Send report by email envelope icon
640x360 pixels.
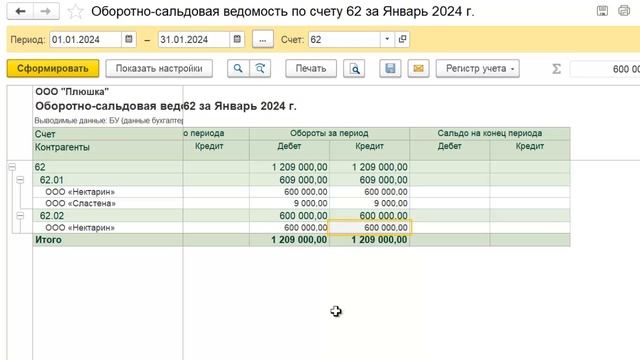[418, 69]
